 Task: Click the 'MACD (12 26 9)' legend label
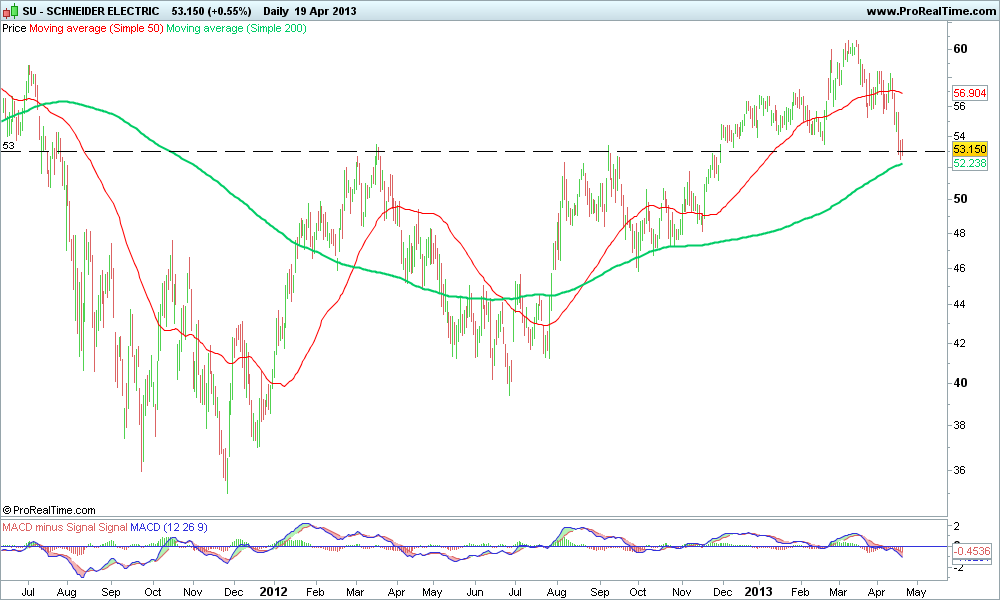click(x=168, y=527)
